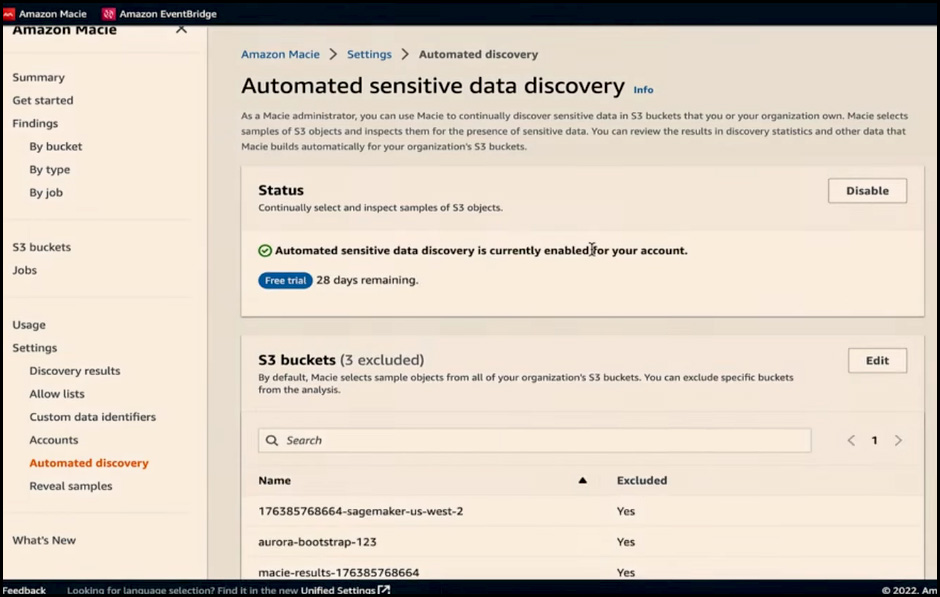View findings By type
This screenshot has width=940, height=597.
coord(50,170)
